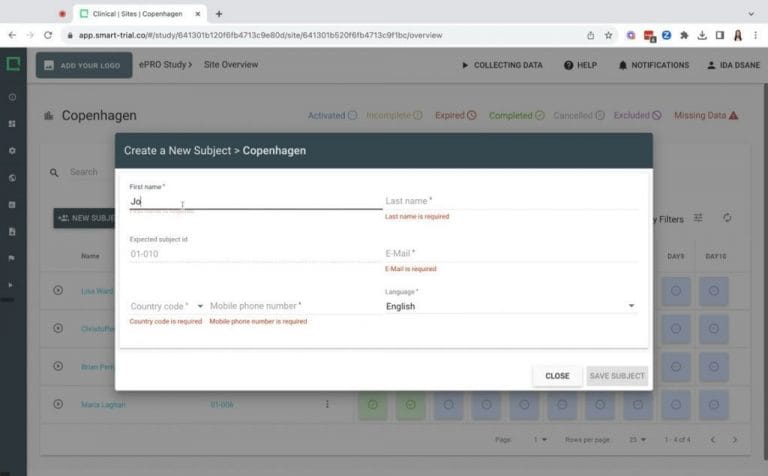Image resolution: width=768 pixels, height=476 pixels.
Task: Click play circle icon on Maria's row
Action: [58, 404]
